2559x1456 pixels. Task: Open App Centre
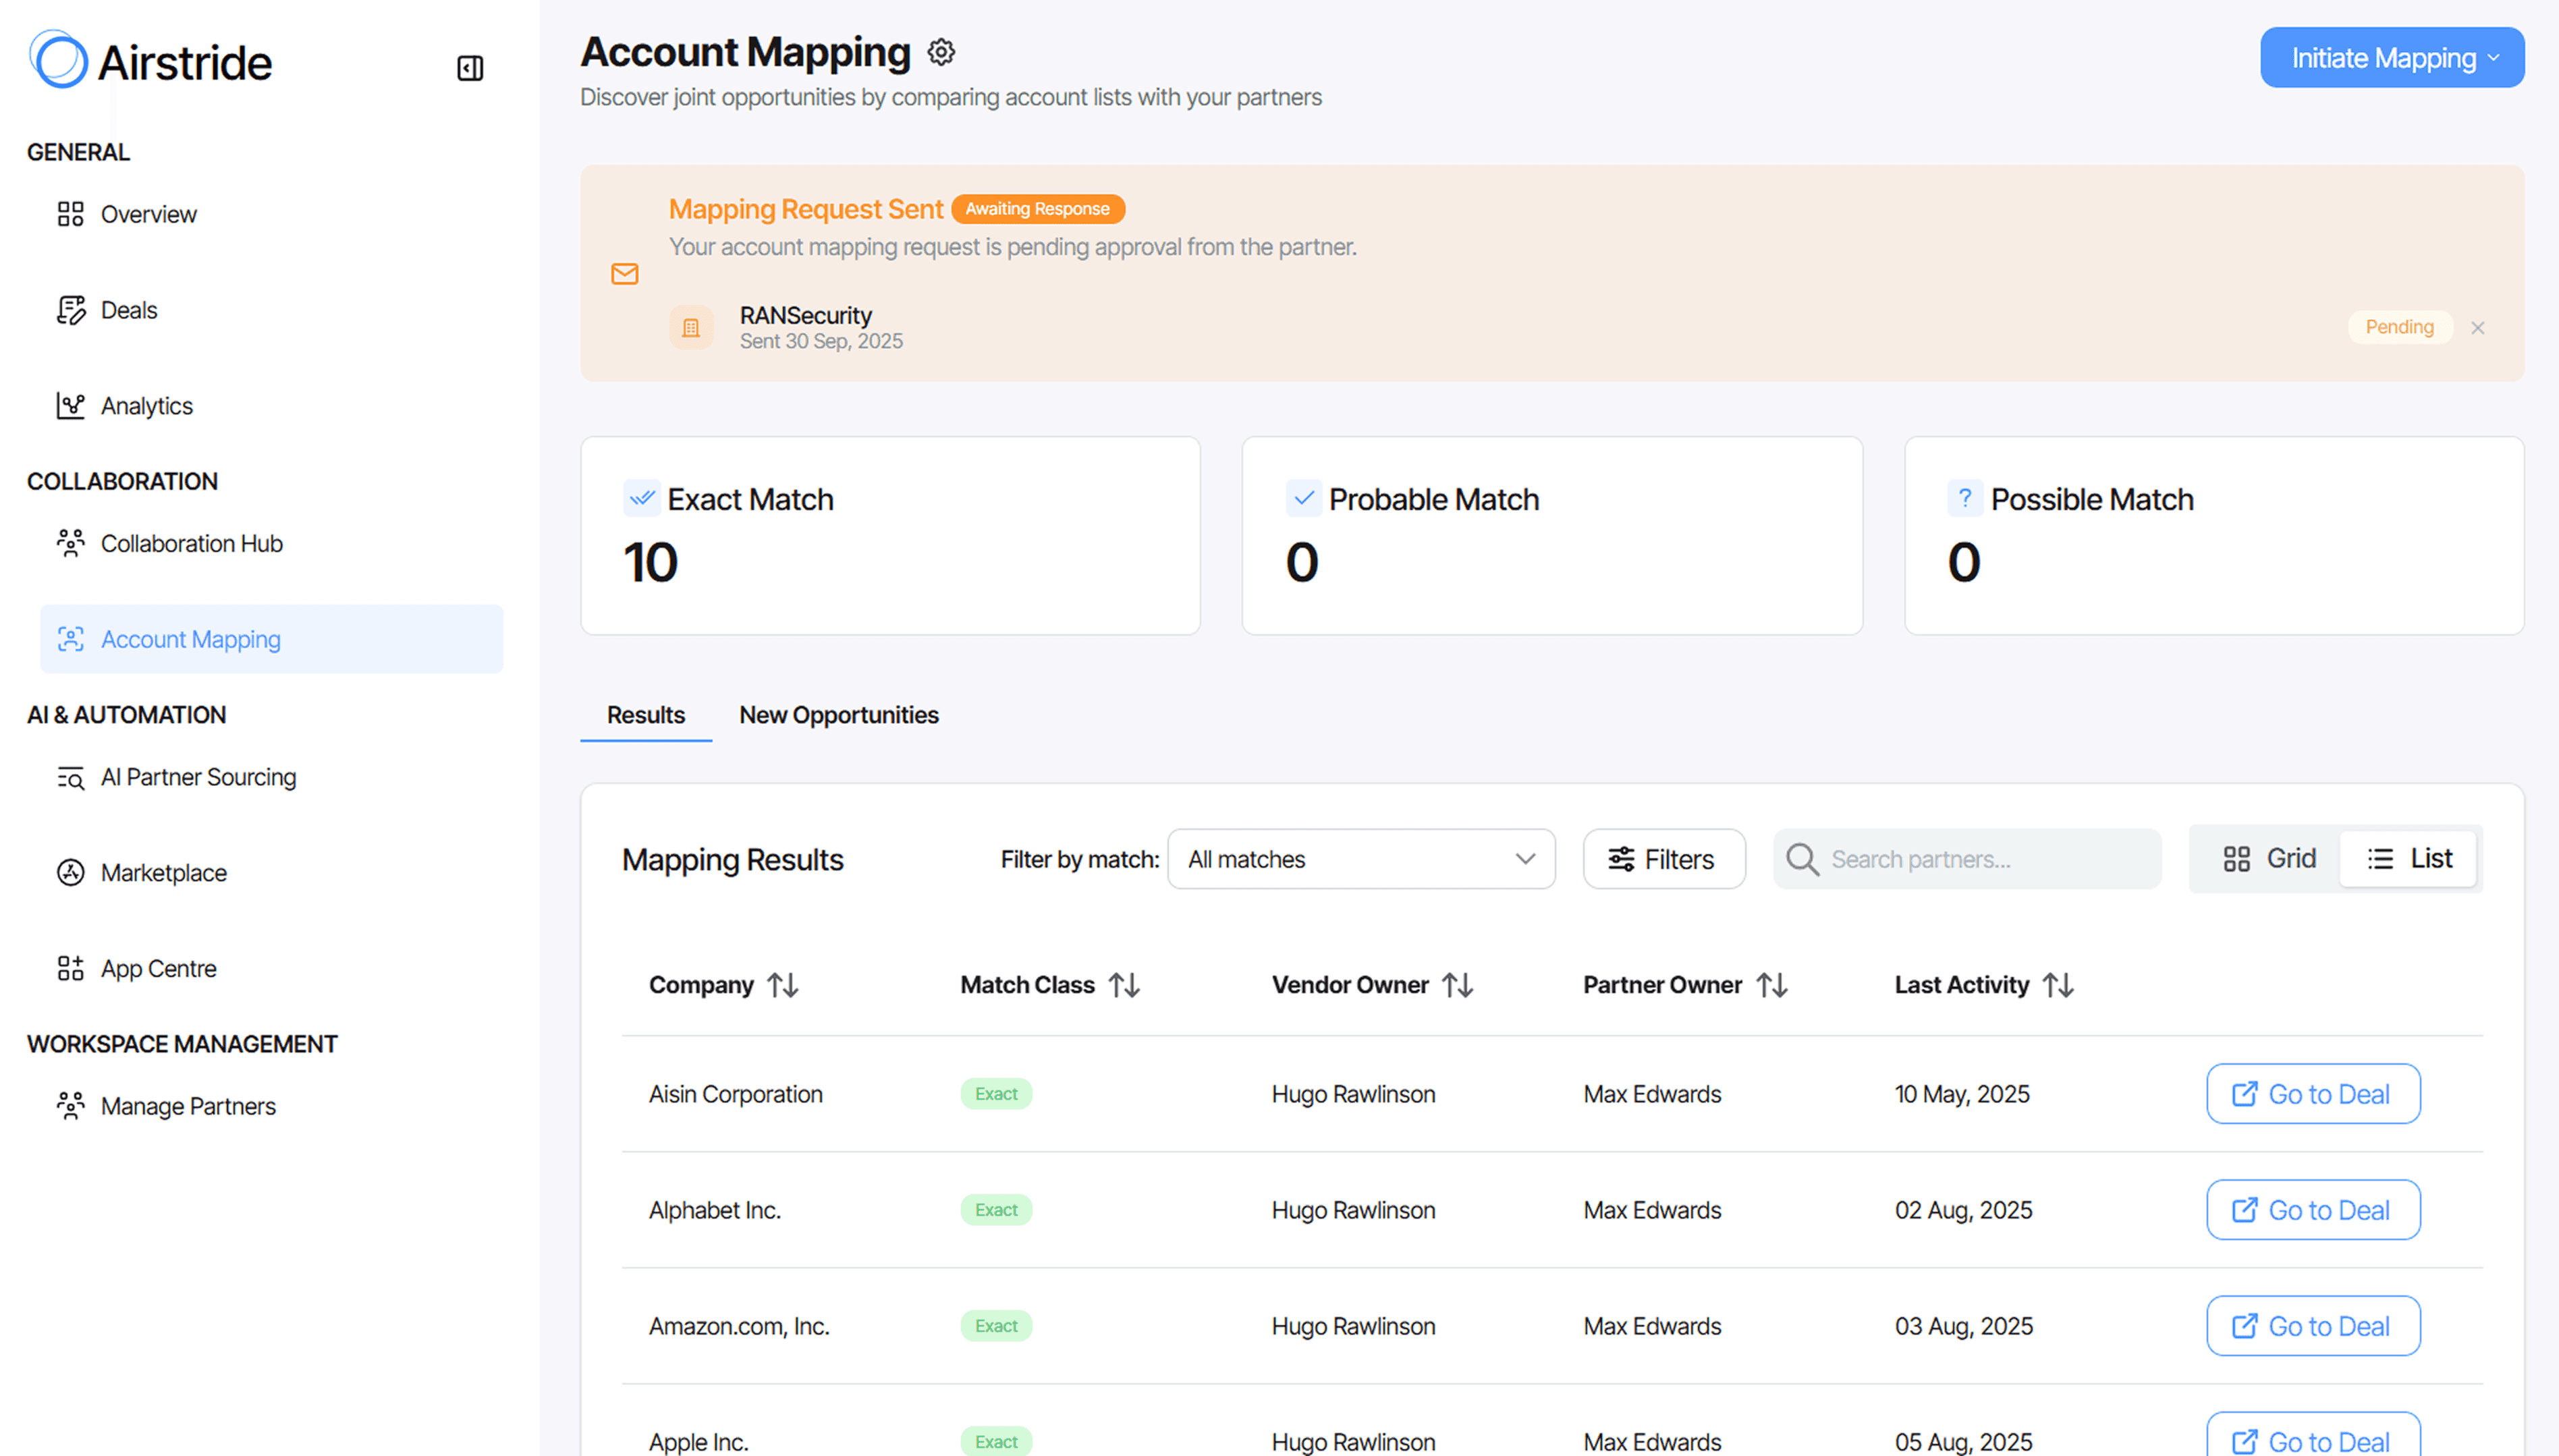158,968
